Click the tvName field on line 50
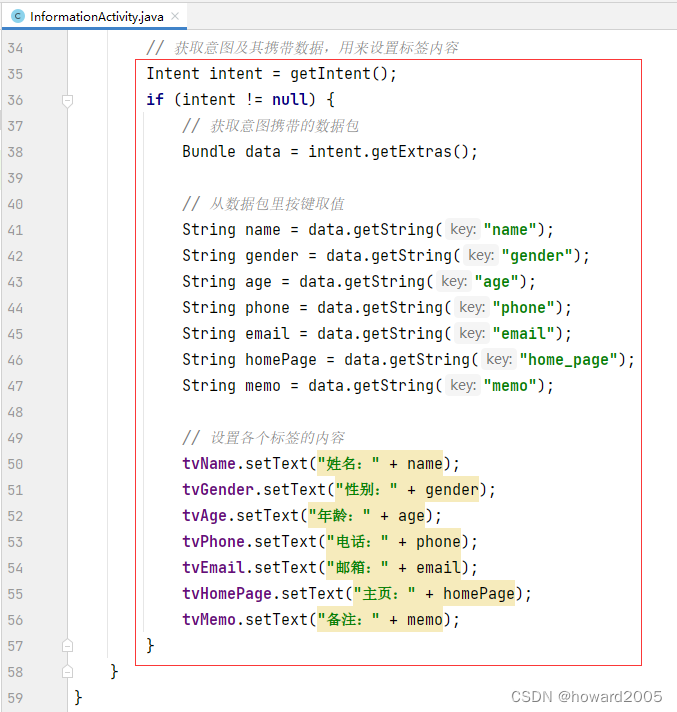Image resolution: width=677 pixels, height=712 pixels. tap(209, 464)
